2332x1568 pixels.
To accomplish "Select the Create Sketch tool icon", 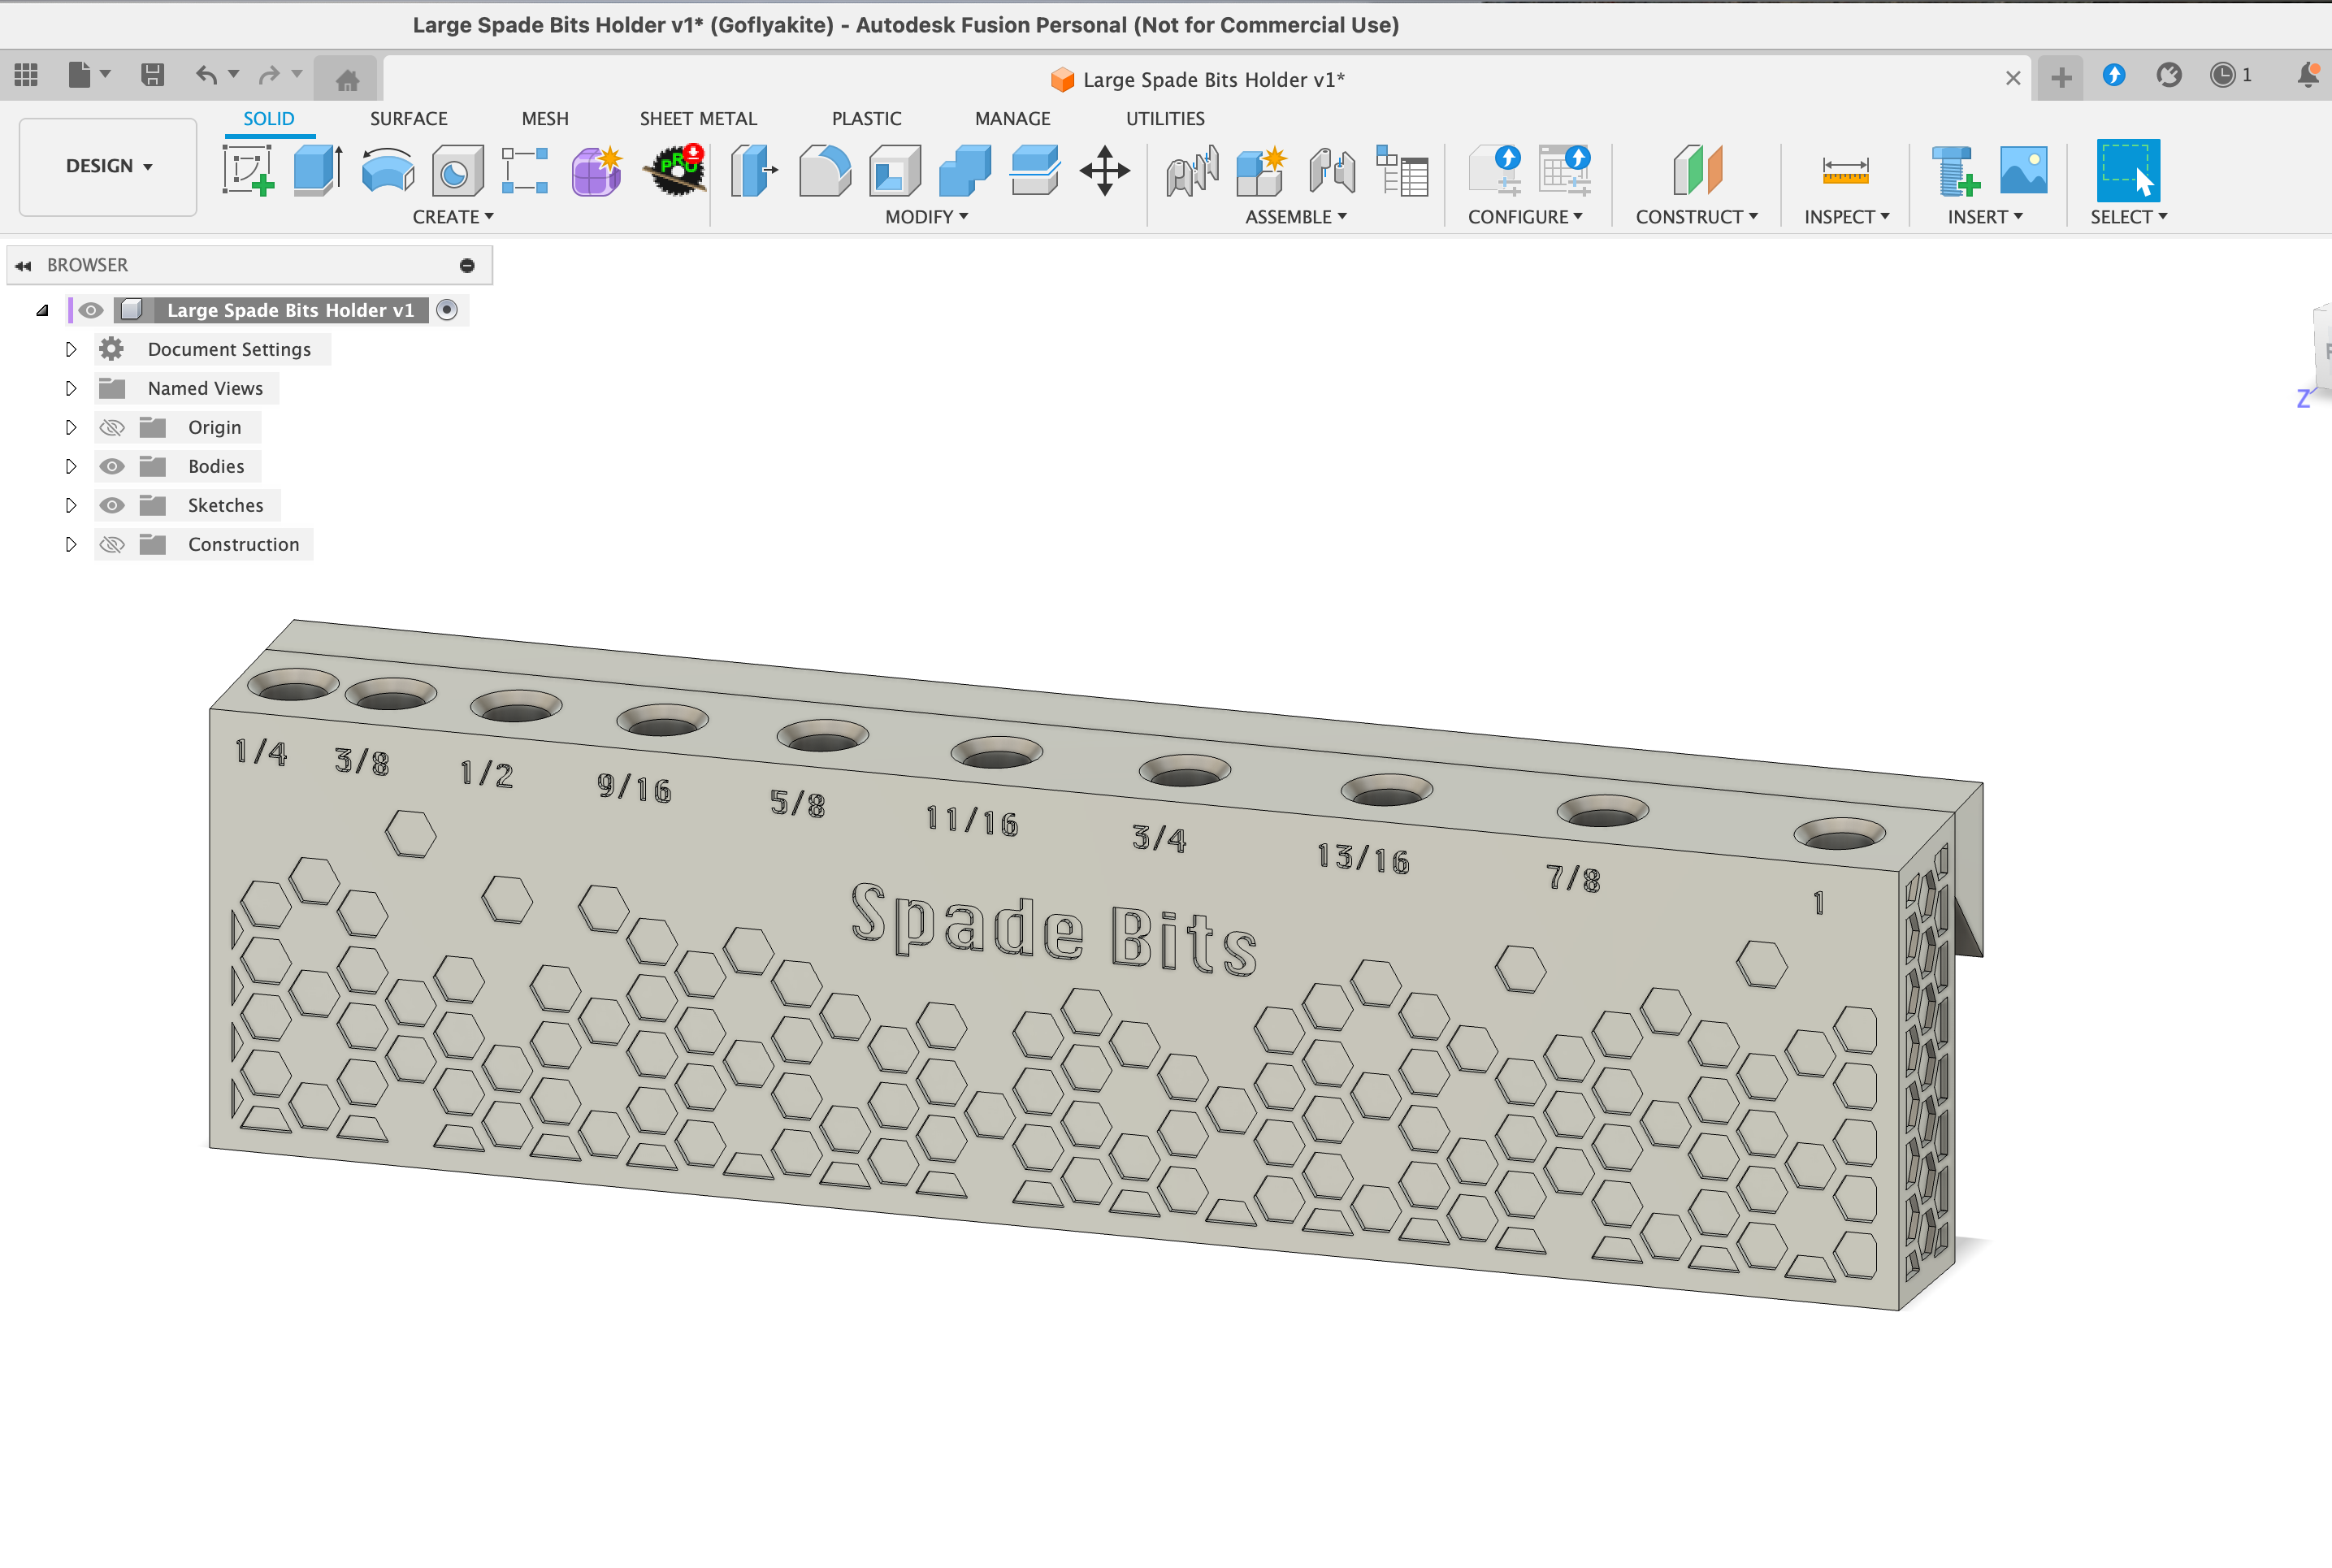I will click(248, 170).
